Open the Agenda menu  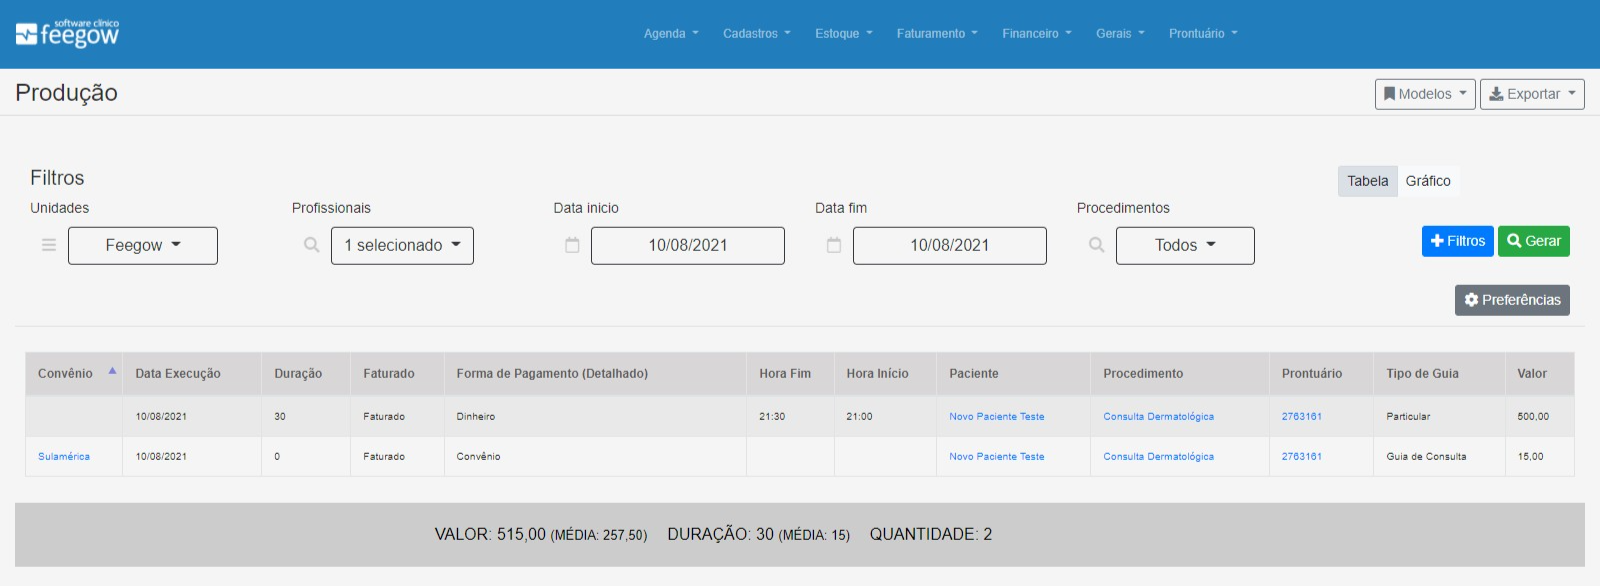tap(671, 34)
